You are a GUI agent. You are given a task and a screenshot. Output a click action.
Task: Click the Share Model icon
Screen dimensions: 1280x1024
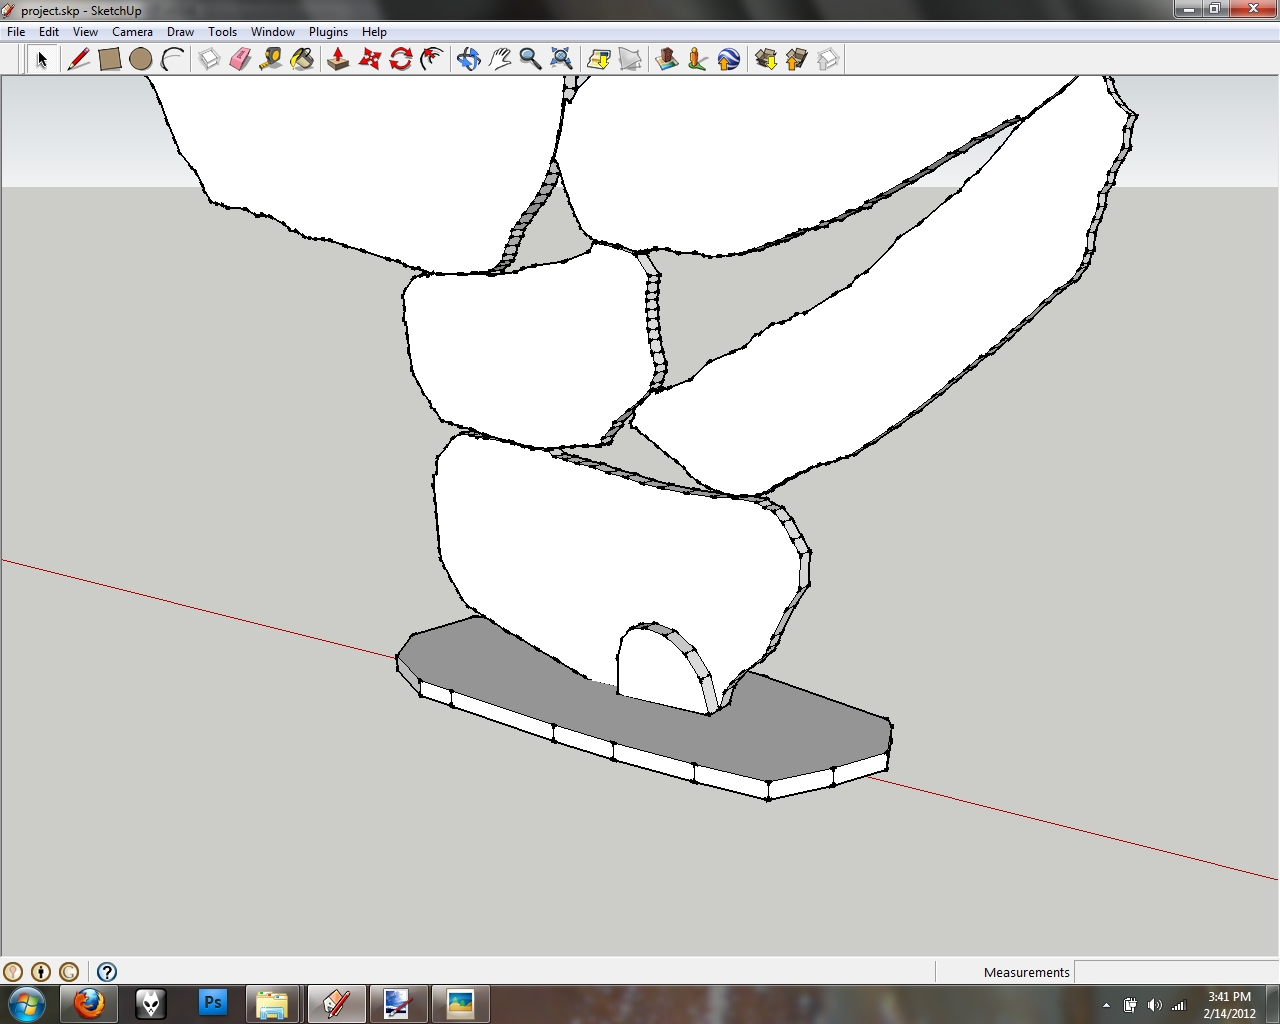797,60
